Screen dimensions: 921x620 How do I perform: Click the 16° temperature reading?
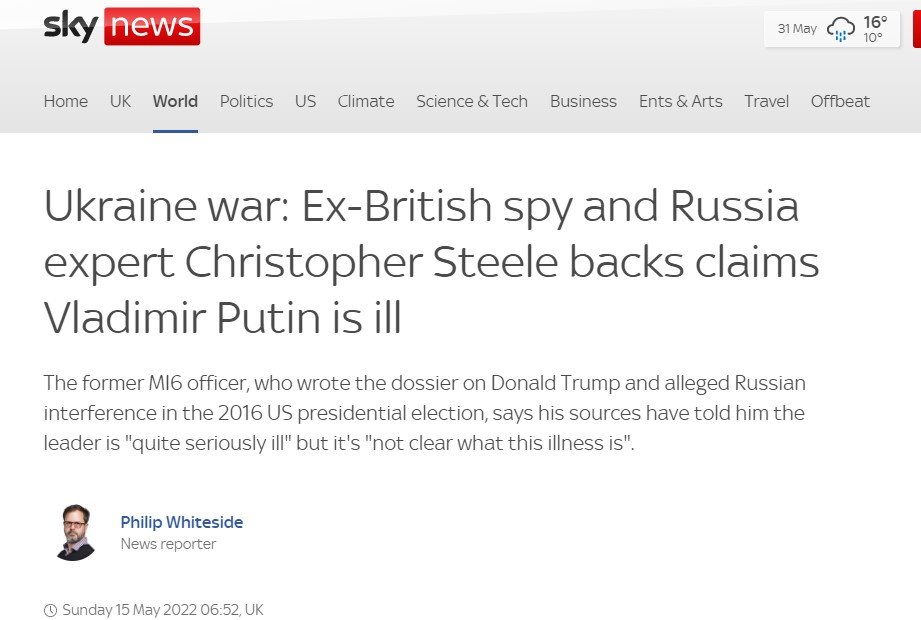[875, 22]
